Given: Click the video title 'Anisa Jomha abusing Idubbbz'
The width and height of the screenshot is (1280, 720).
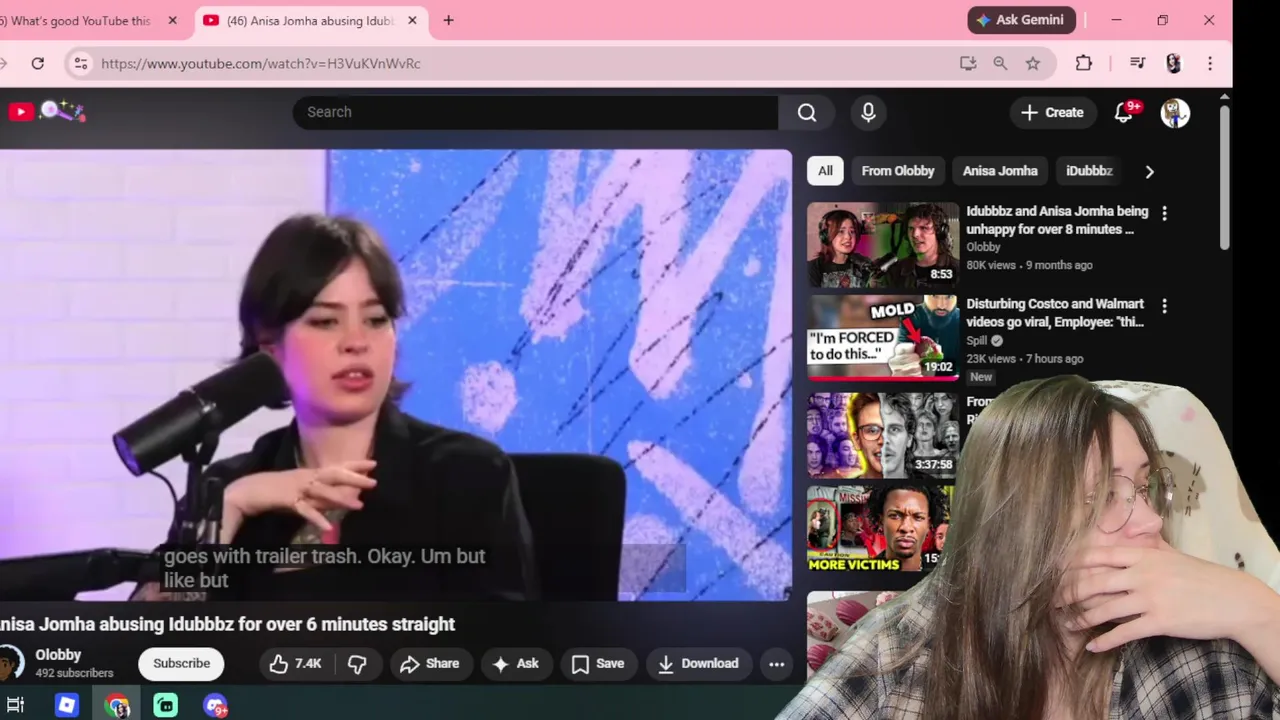Looking at the screenshot, I should pos(228,624).
